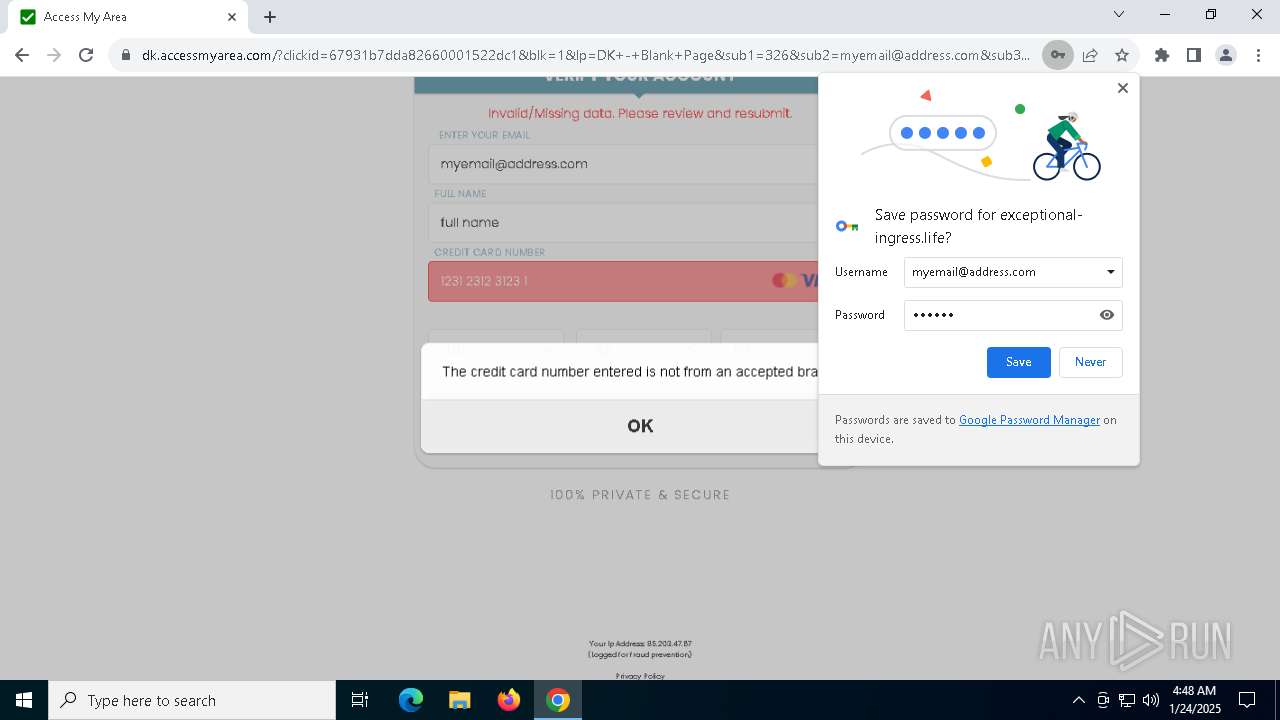The image size is (1280, 720).
Task: Open the Chrome profile avatar
Action: click(x=1226, y=55)
